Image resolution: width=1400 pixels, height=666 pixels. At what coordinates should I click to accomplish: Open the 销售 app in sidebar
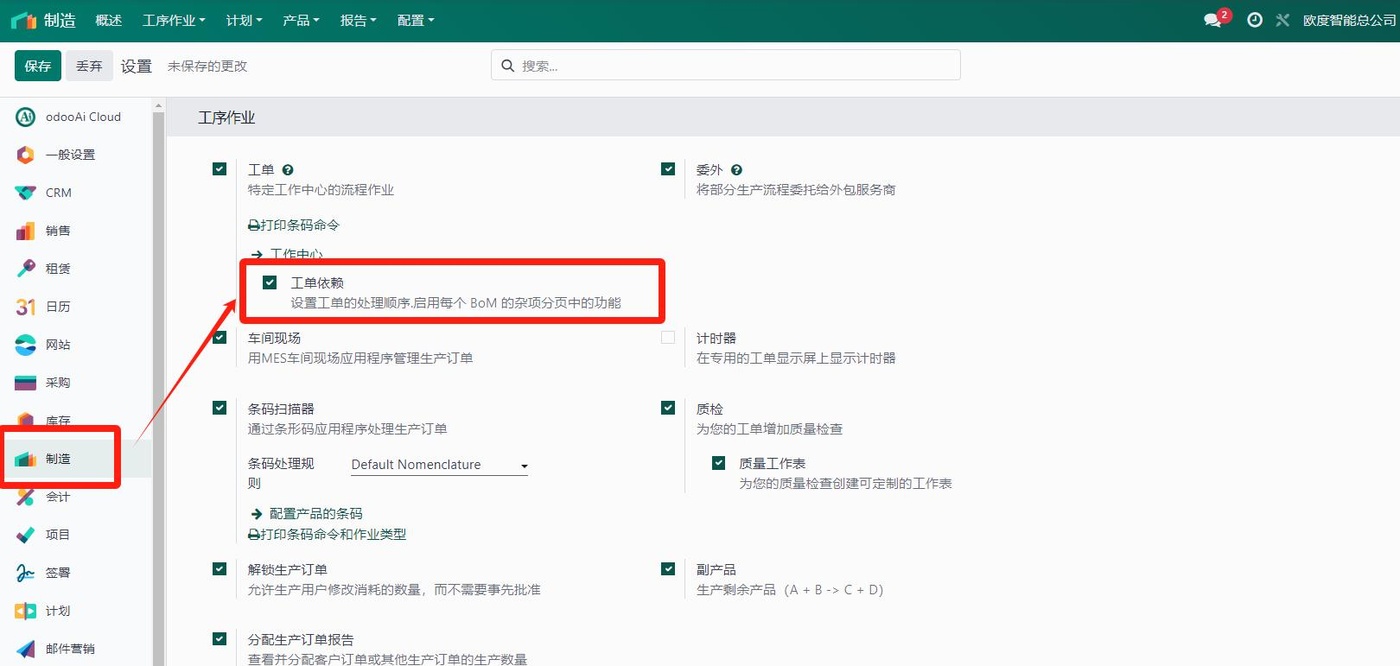58,230
